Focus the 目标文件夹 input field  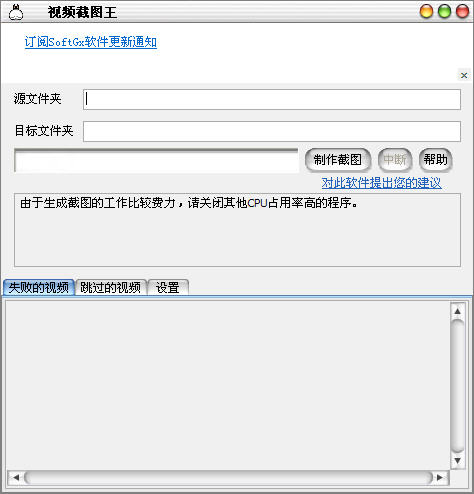pos(272,131)
